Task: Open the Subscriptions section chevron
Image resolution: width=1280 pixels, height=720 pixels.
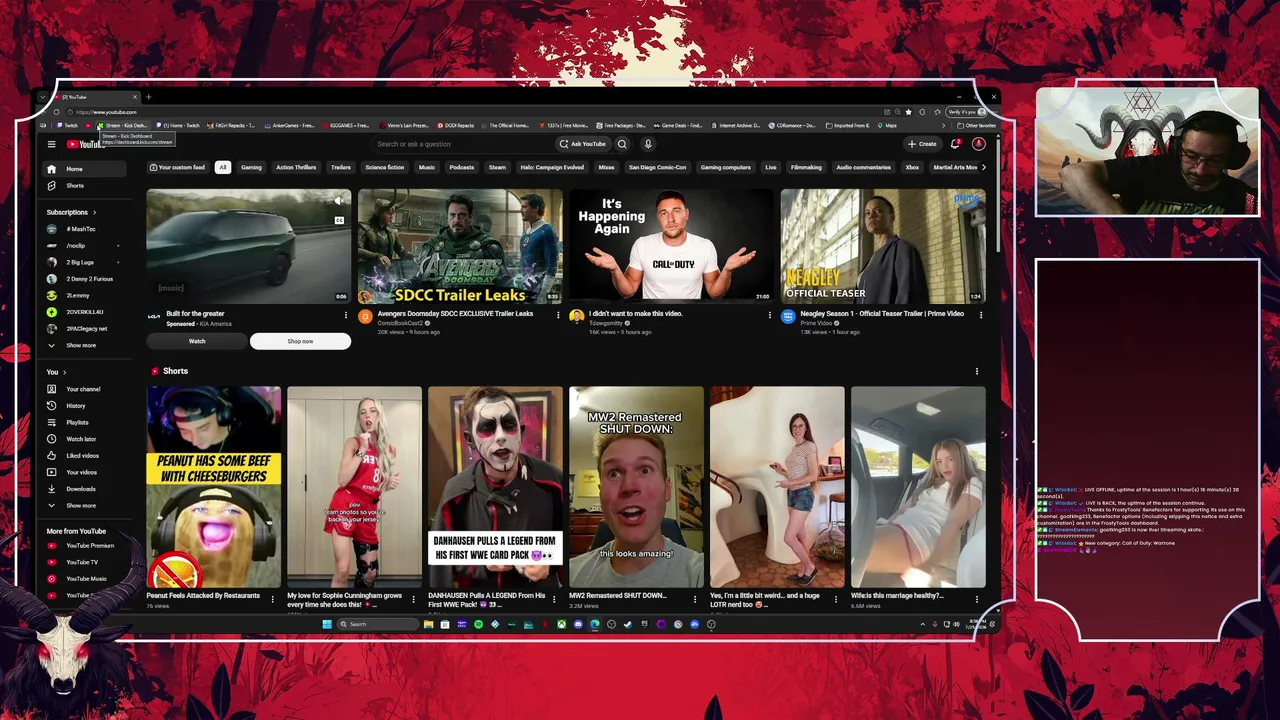Action: [94, 212]
